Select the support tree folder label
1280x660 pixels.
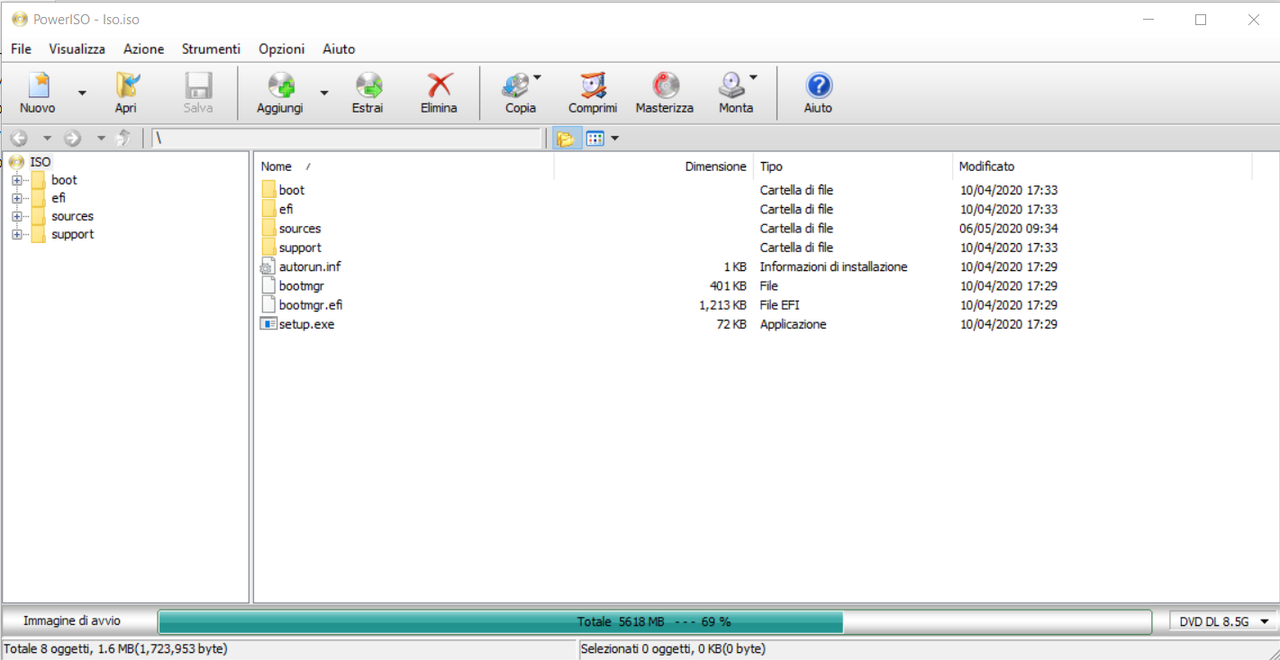[72, 234]
